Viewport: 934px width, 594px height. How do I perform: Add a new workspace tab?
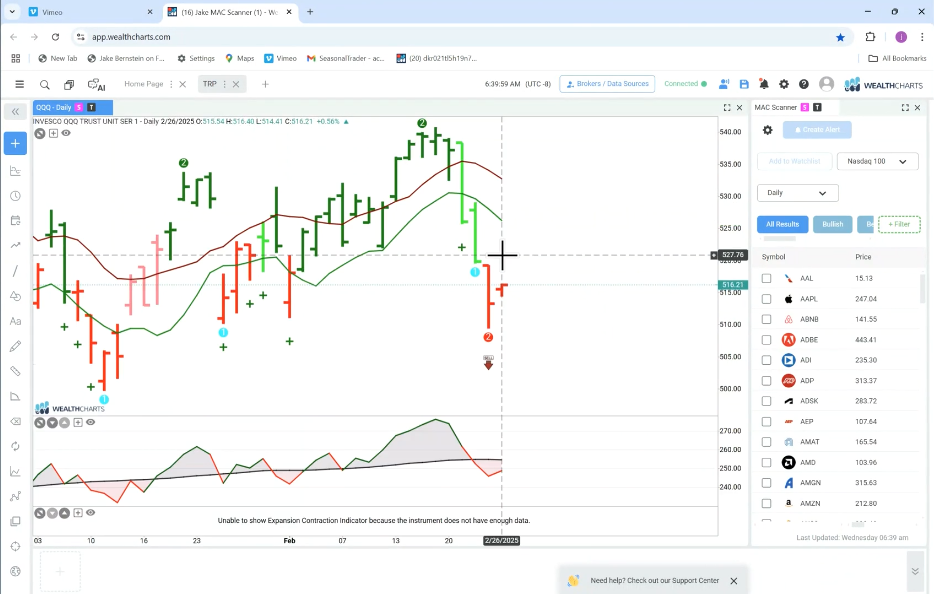265,85
